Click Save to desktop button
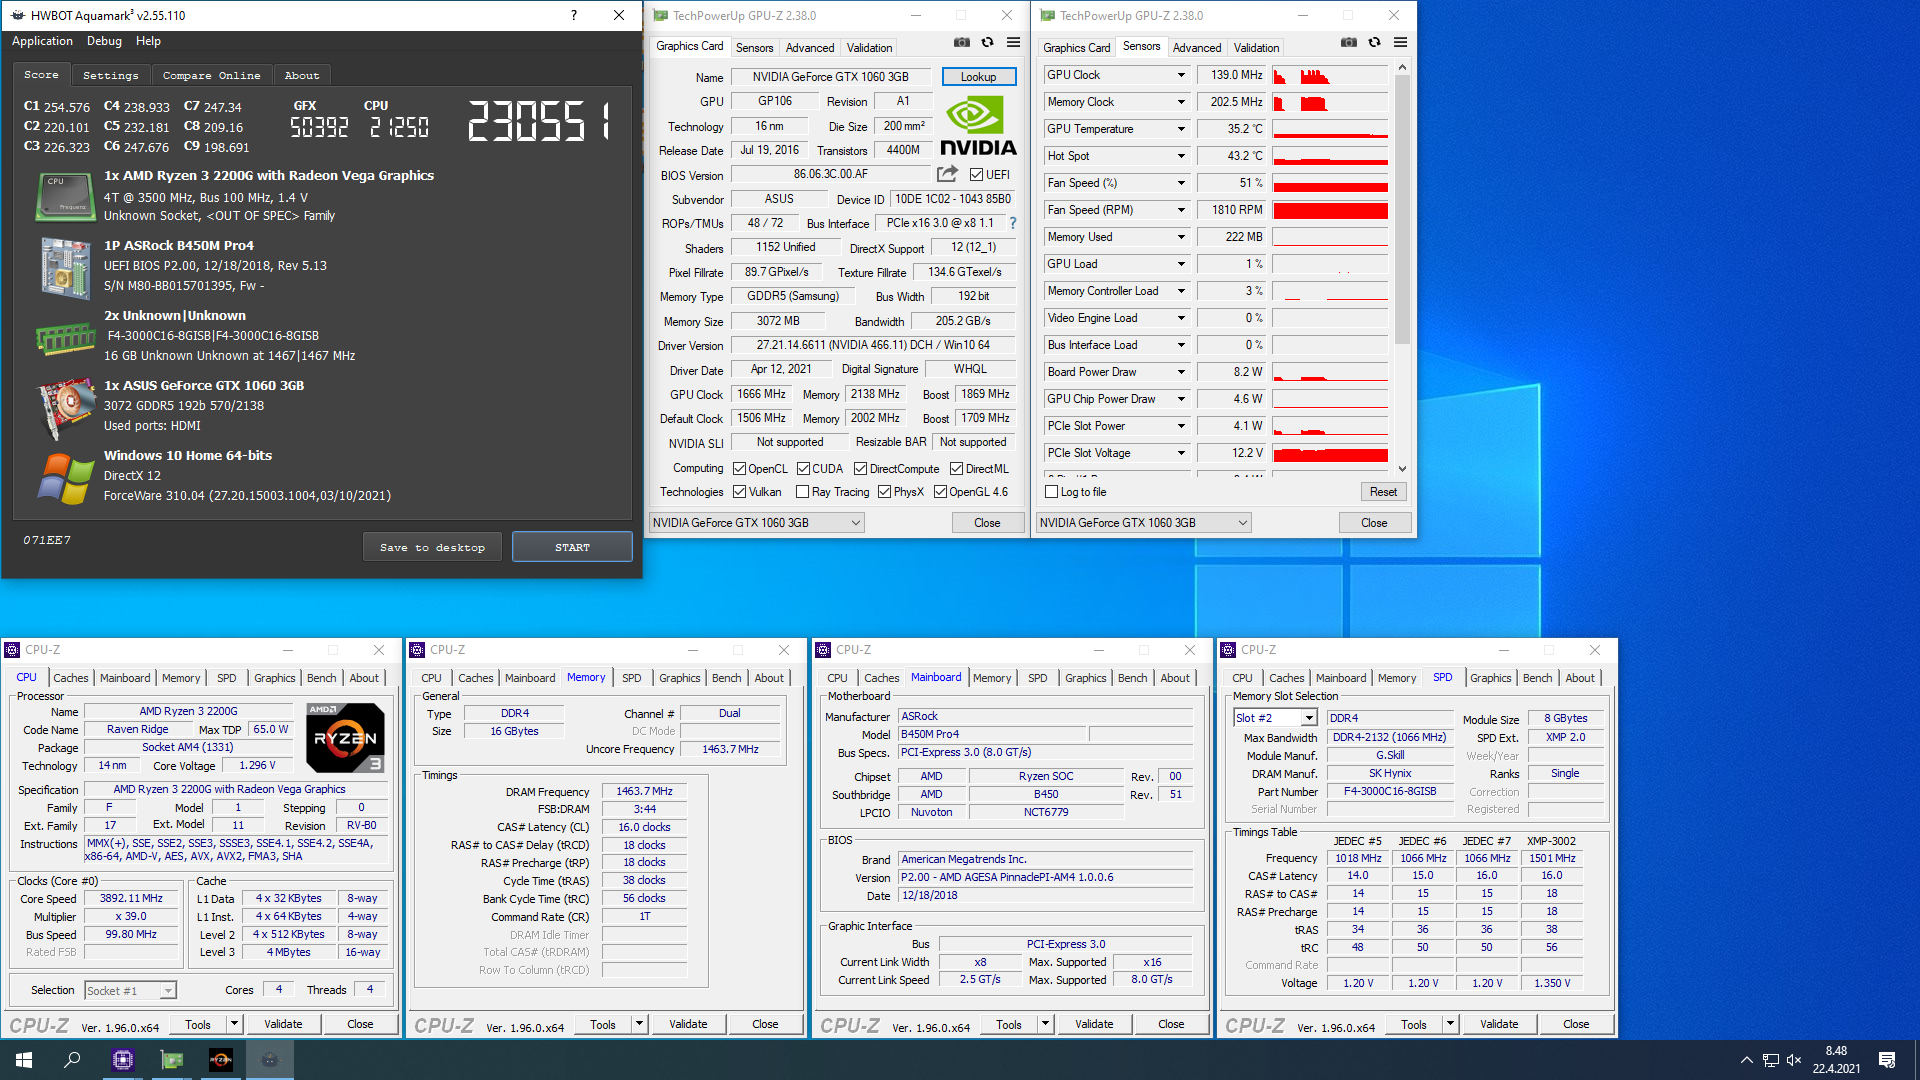 point(432,547)
